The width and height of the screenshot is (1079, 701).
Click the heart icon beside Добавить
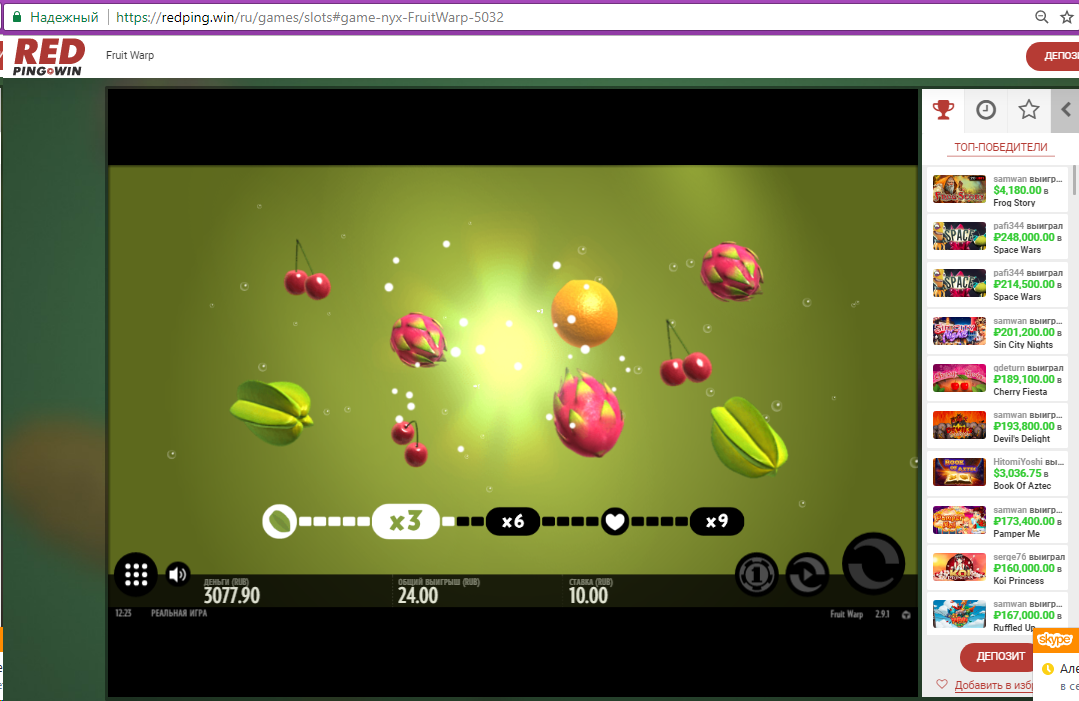tap(942, 684)
